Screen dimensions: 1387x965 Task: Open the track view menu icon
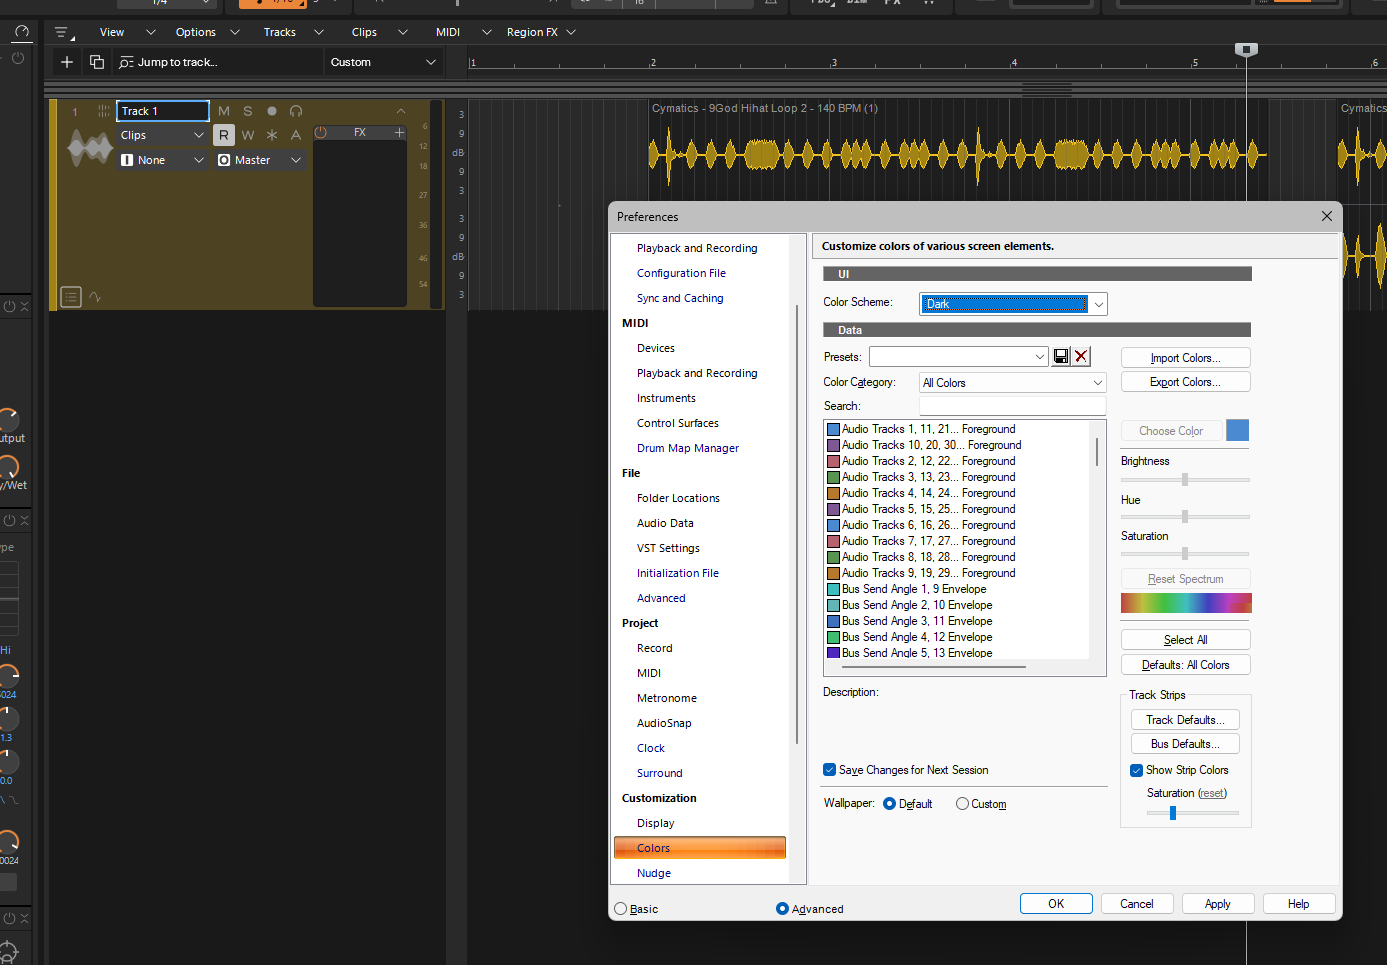[63, 33]
